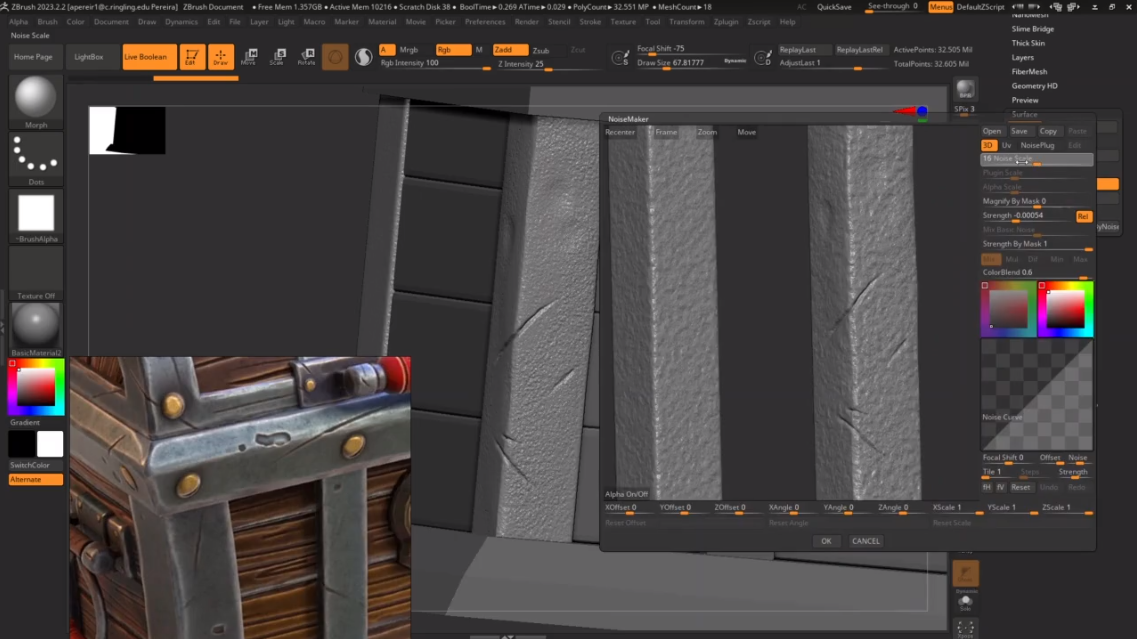
Task: Select the Move transform icon
Action: tap(249, 57)
